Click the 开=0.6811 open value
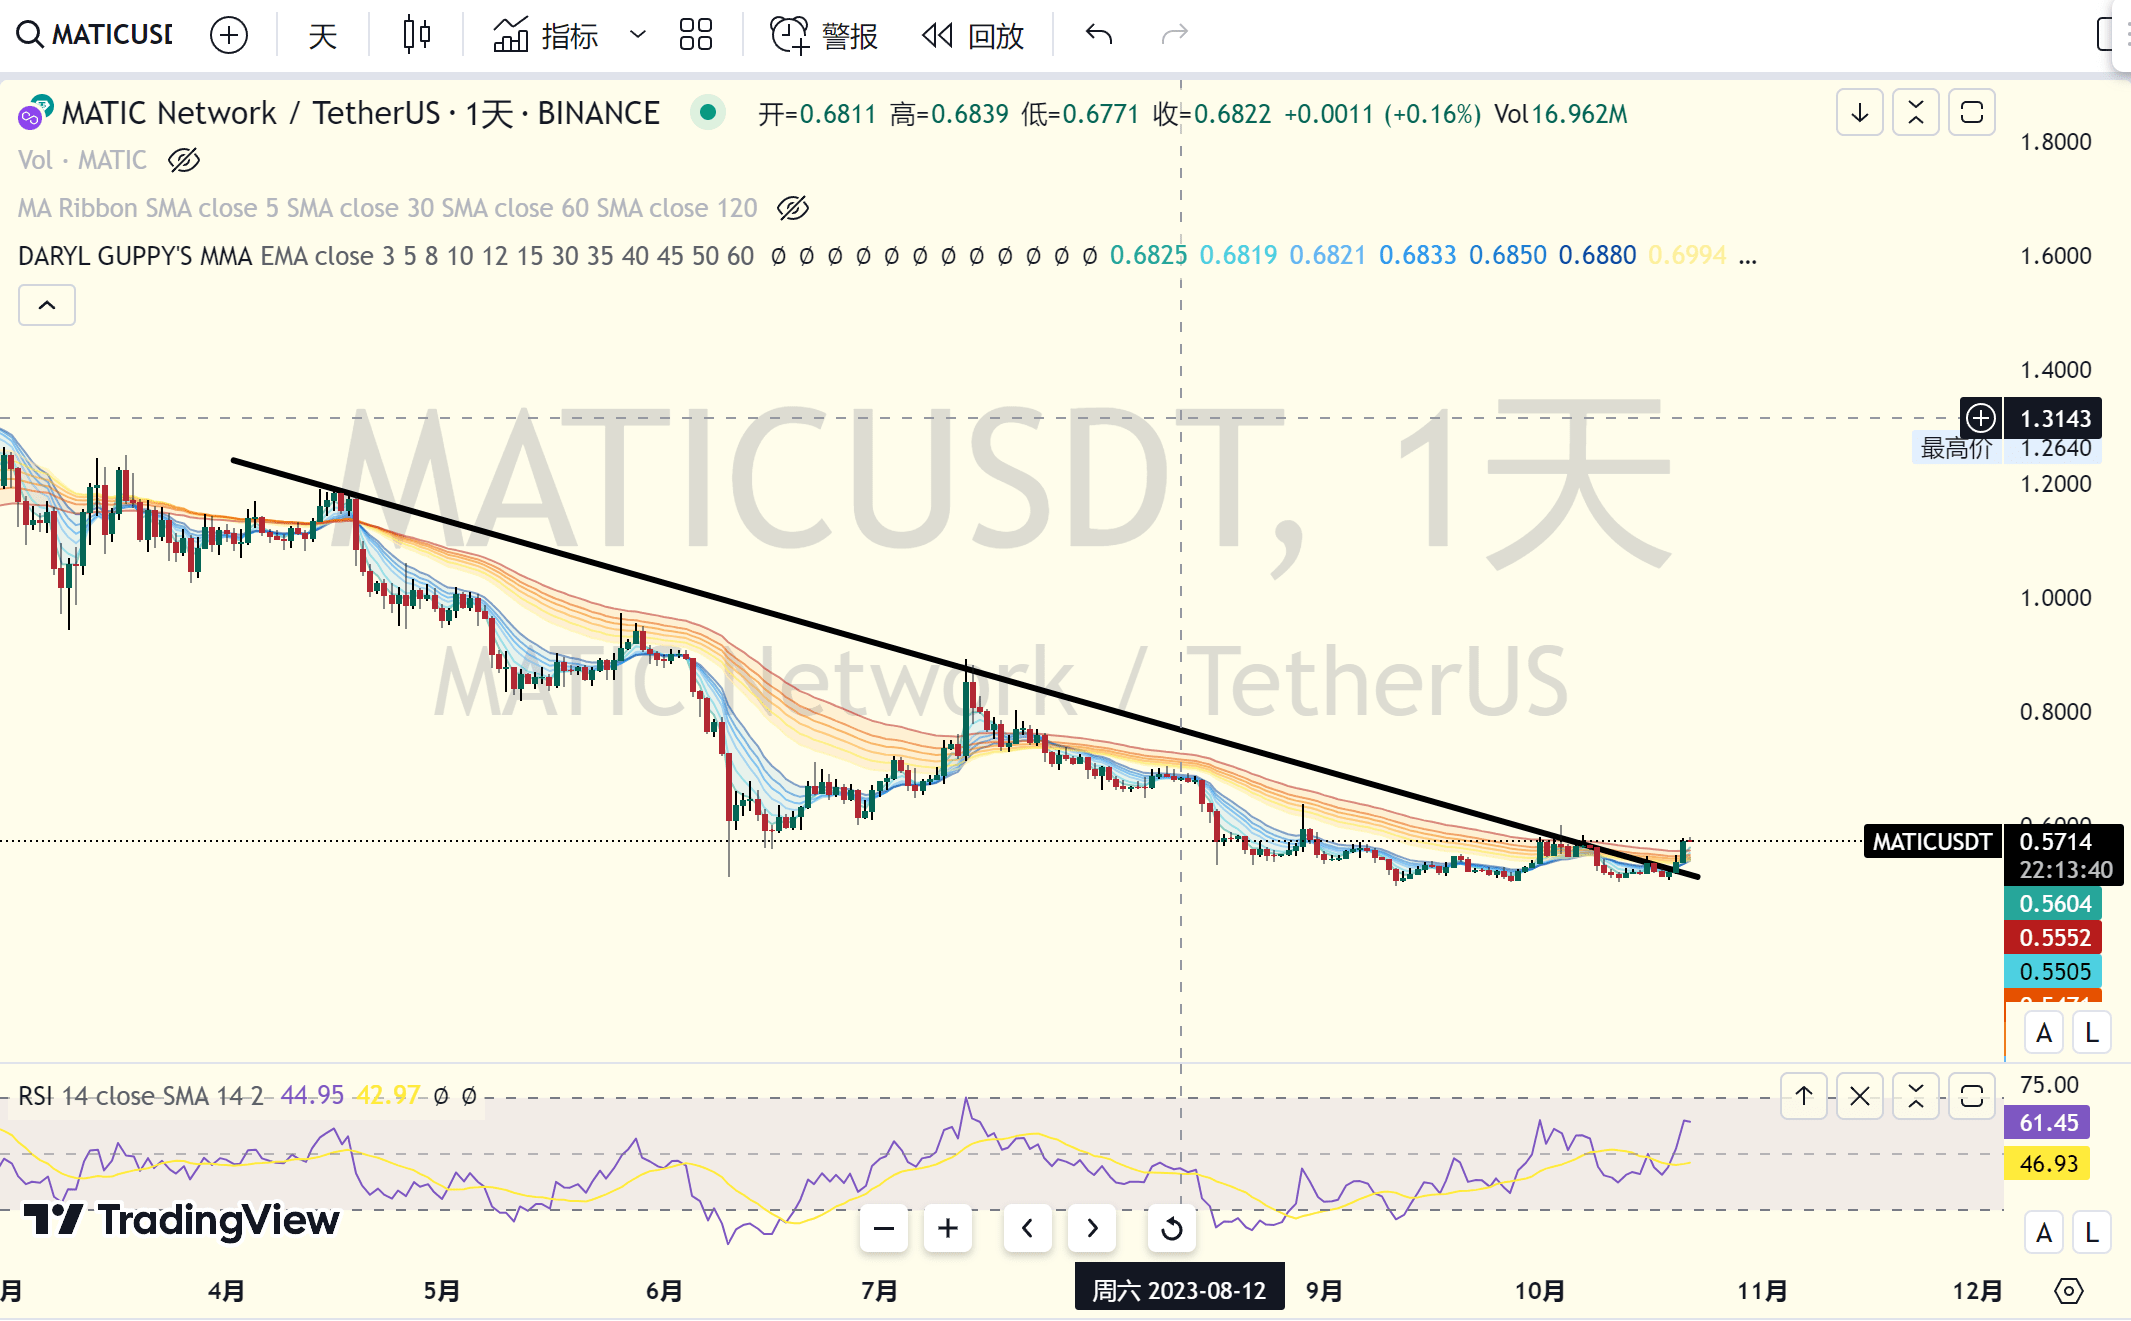Viewport: 2131px width, 1321px height. (817, 114)
